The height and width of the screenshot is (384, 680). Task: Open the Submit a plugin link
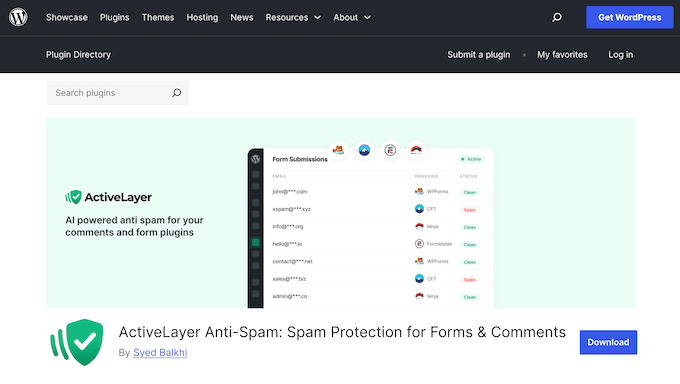click(x=479, y=55)
